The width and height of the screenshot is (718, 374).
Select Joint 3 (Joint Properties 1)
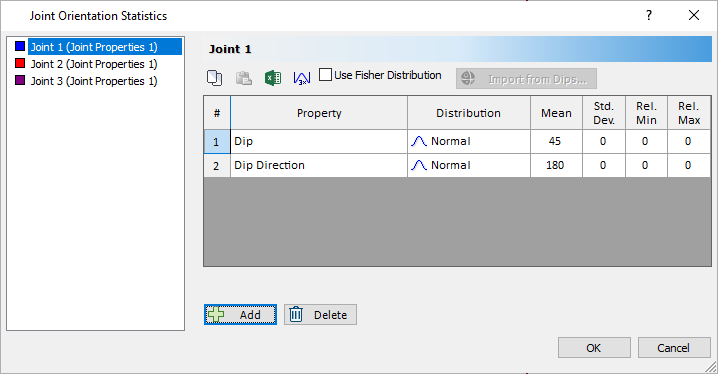[94, 81]
